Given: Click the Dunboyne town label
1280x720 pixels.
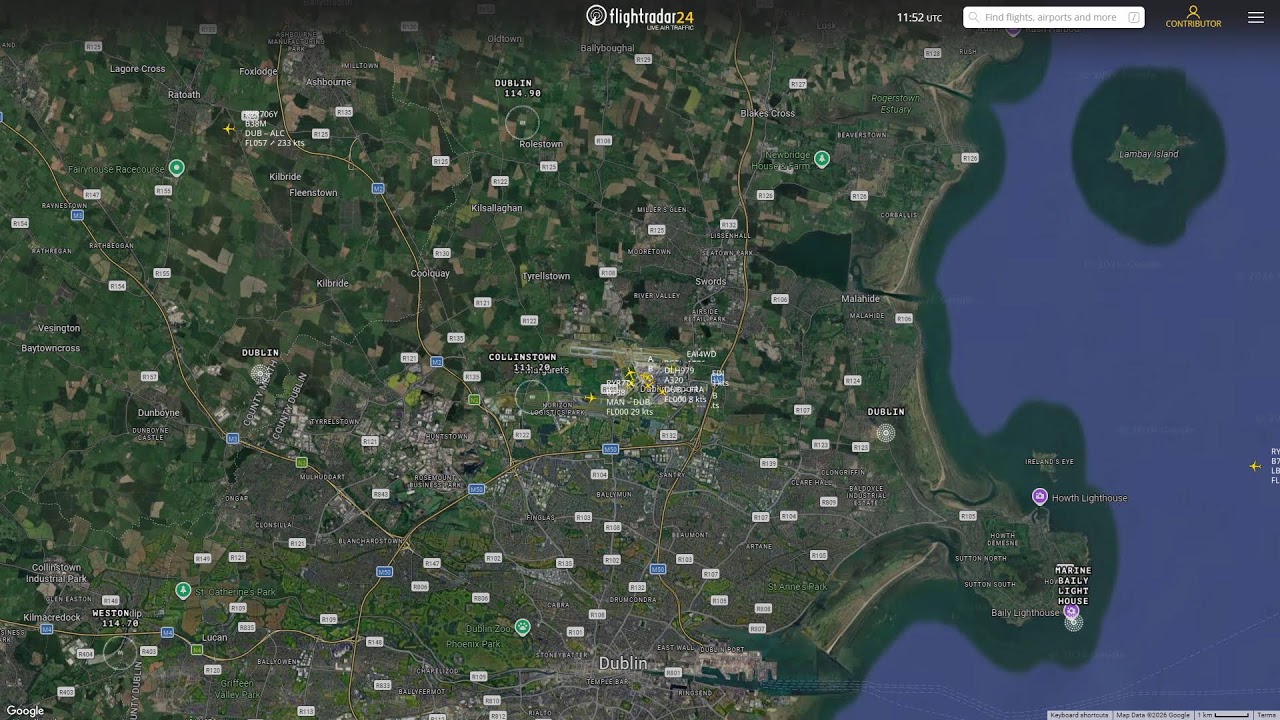Looking at the screenshot, I should pyautogui.click(x=159, y=413).
